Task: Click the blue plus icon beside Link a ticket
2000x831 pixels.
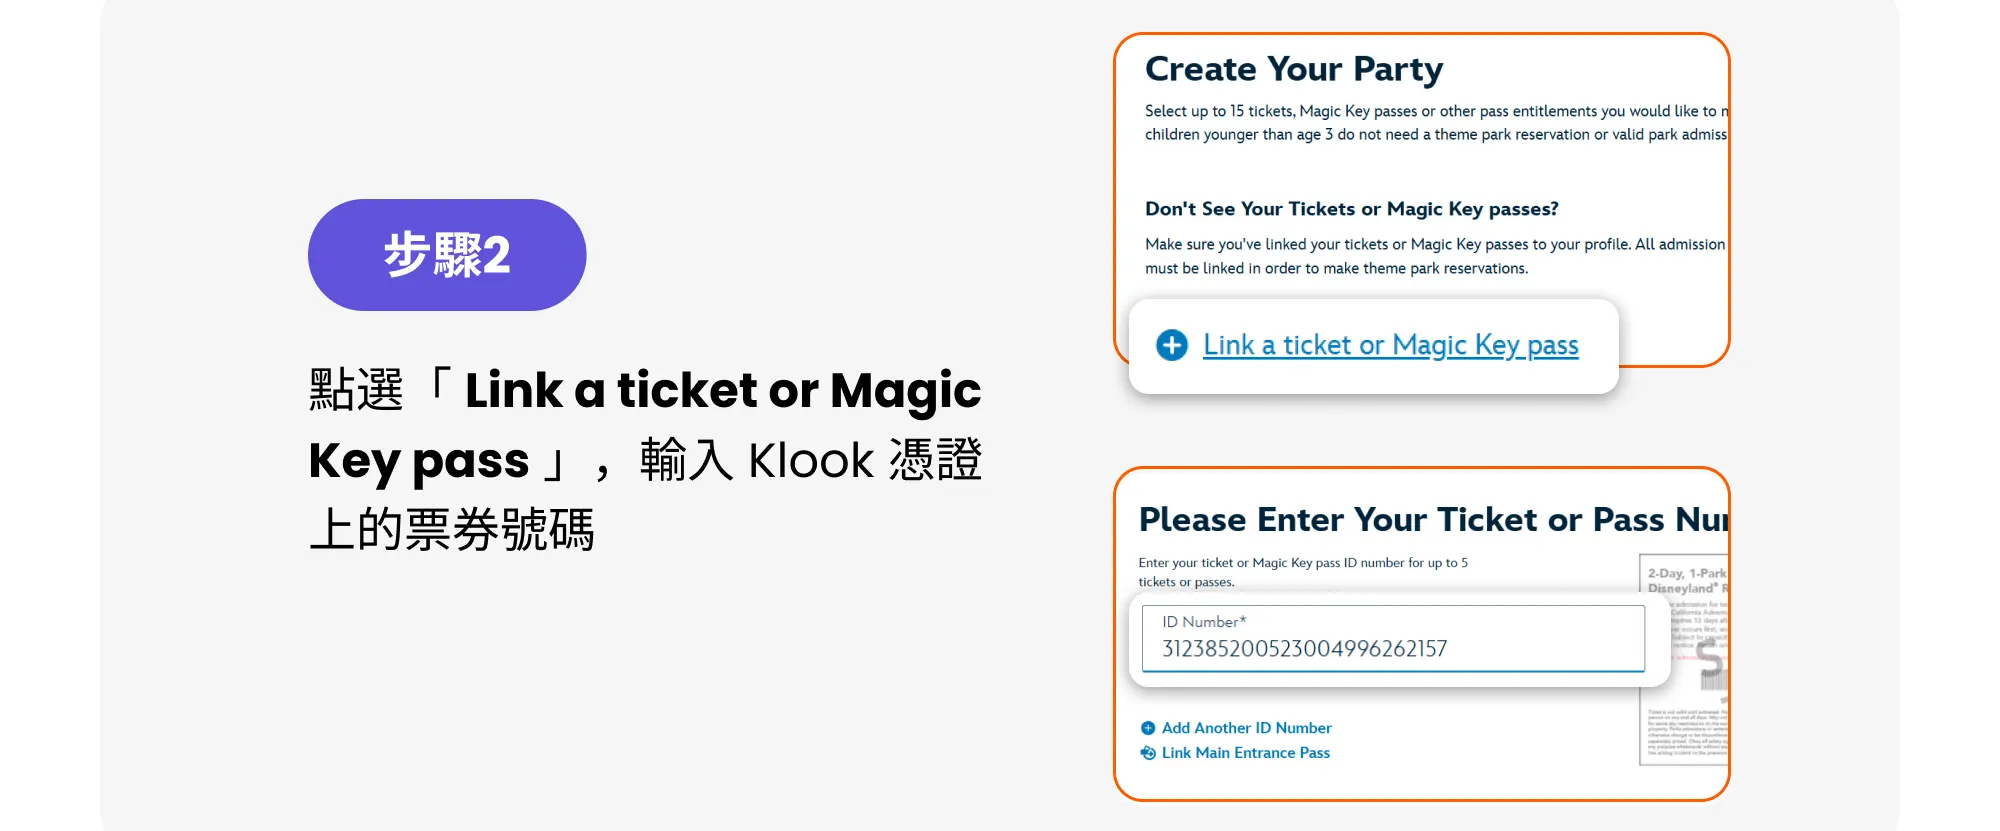Action: 1172,345
